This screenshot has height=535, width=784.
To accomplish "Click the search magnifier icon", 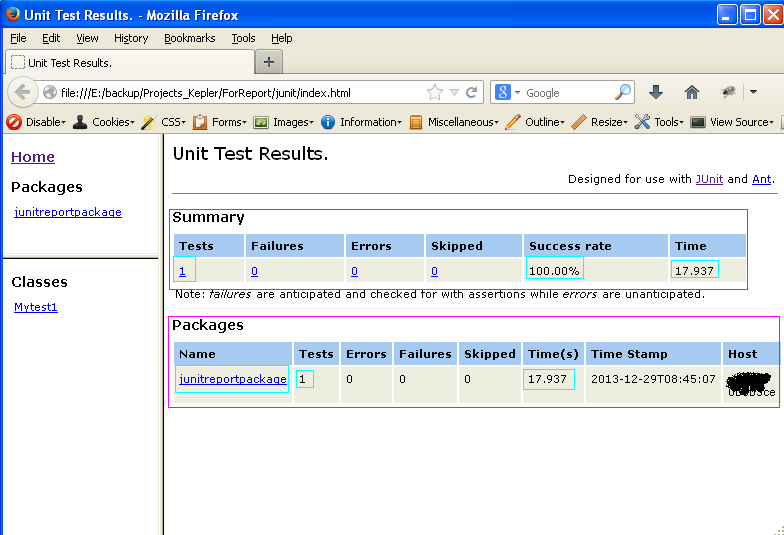I will (x=622, y=92).
